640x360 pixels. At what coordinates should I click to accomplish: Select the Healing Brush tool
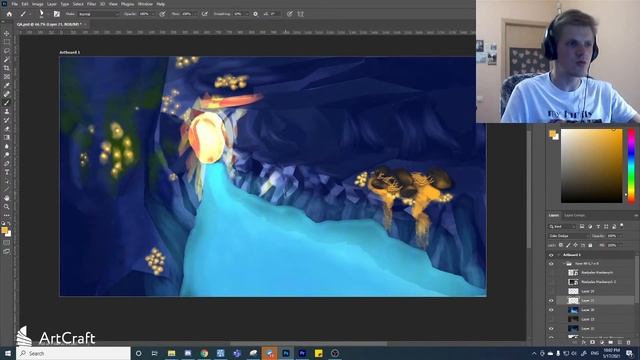7,94
